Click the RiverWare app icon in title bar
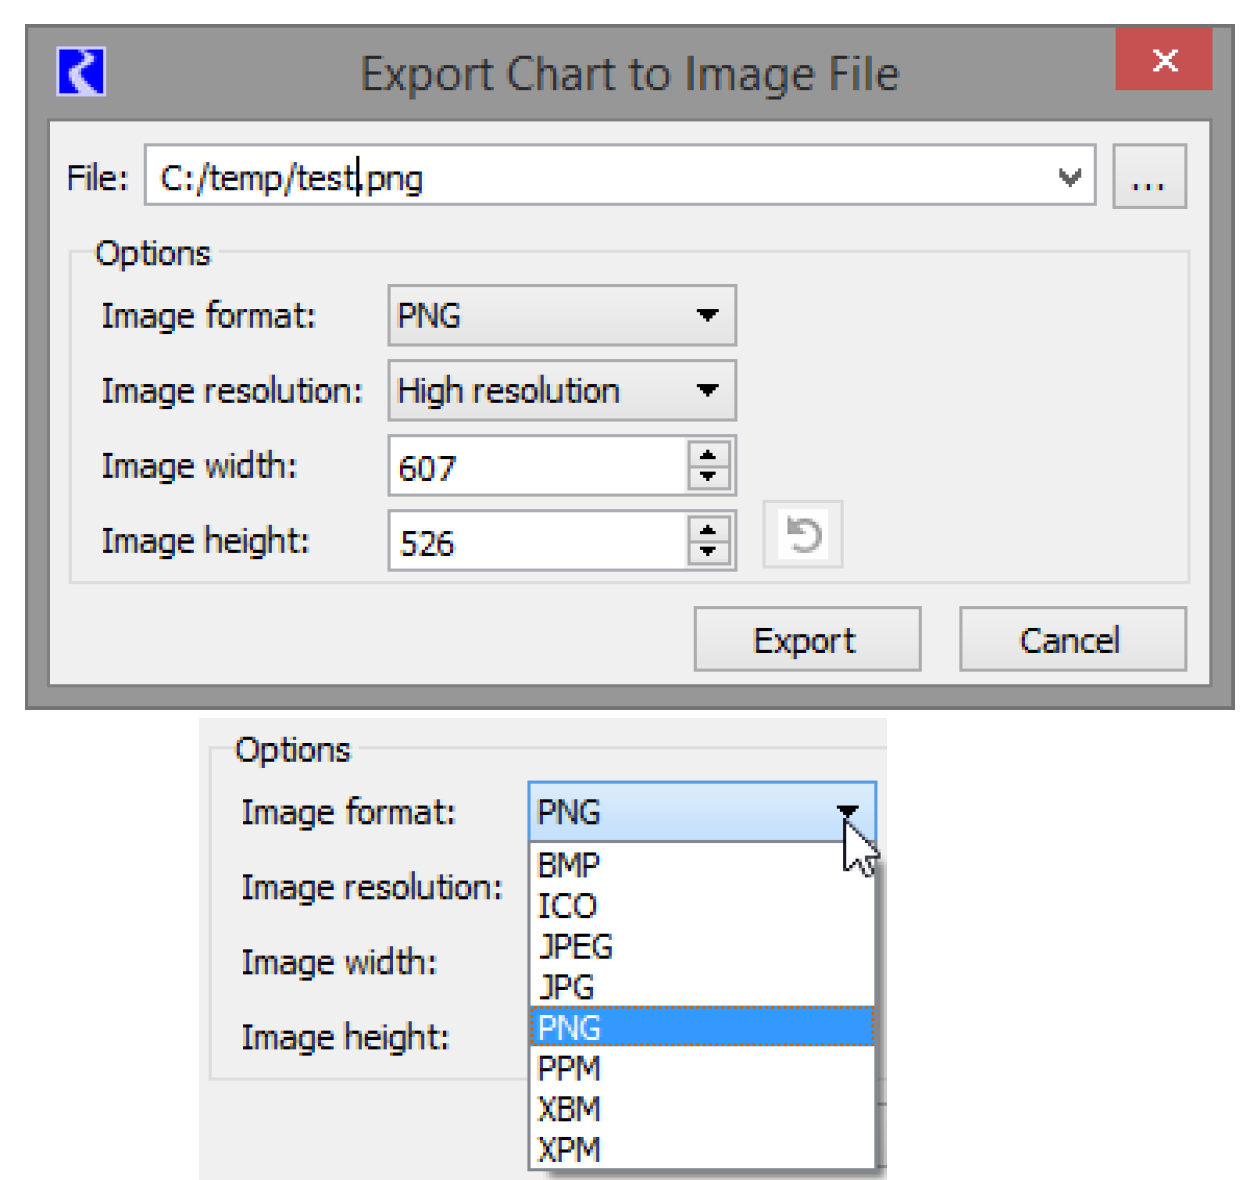Viewport: 1258px width, 1180px height. [x=81, y=72]
